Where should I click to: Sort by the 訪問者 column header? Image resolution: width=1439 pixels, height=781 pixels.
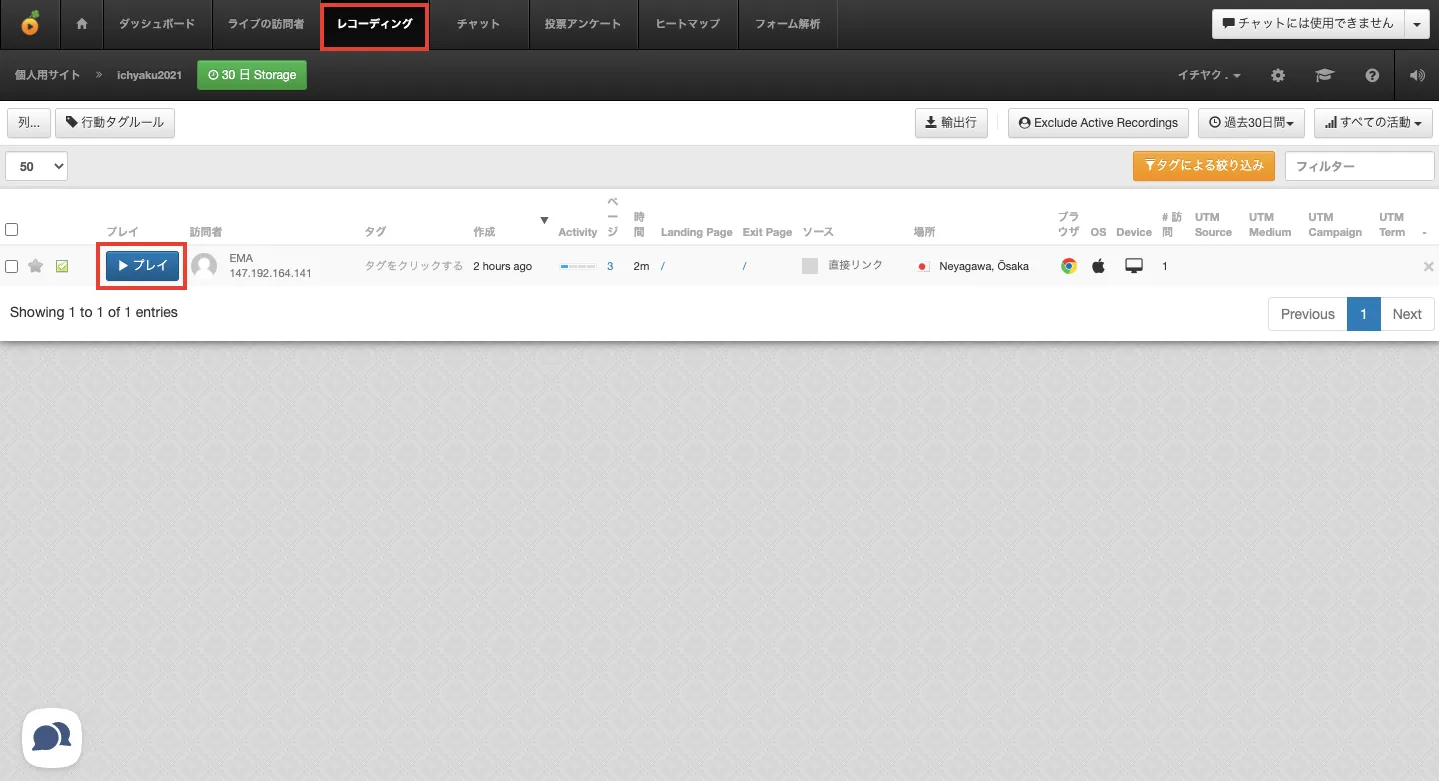[x=206, y=232]
